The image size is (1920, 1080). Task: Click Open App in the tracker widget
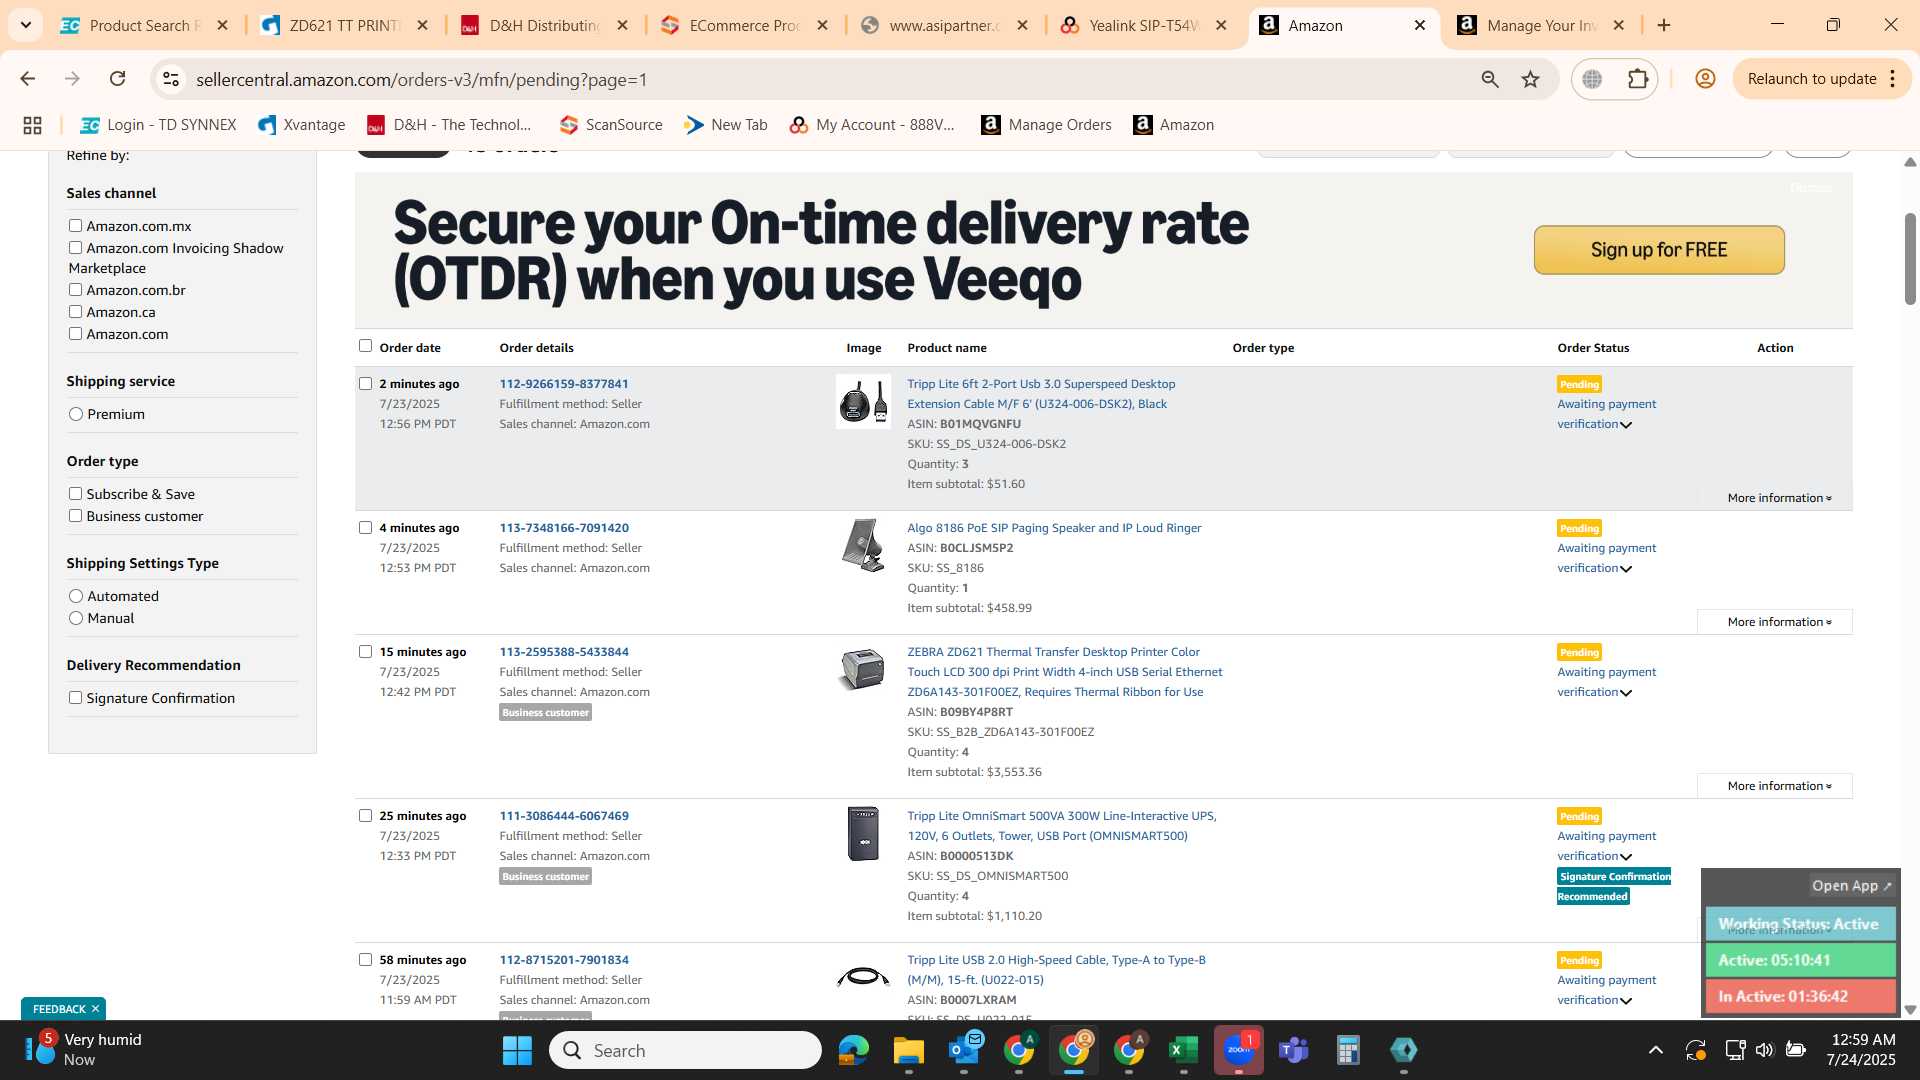click(x=1851, y=886)
